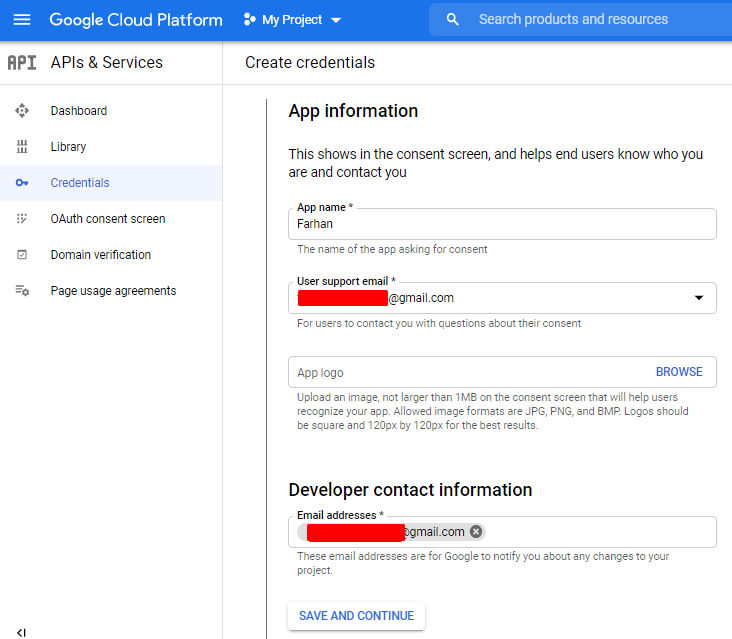The image size is (732, 639).
Task: Click the APIs & Services heading
Action: pyautogui.click(x=107, y=62)
